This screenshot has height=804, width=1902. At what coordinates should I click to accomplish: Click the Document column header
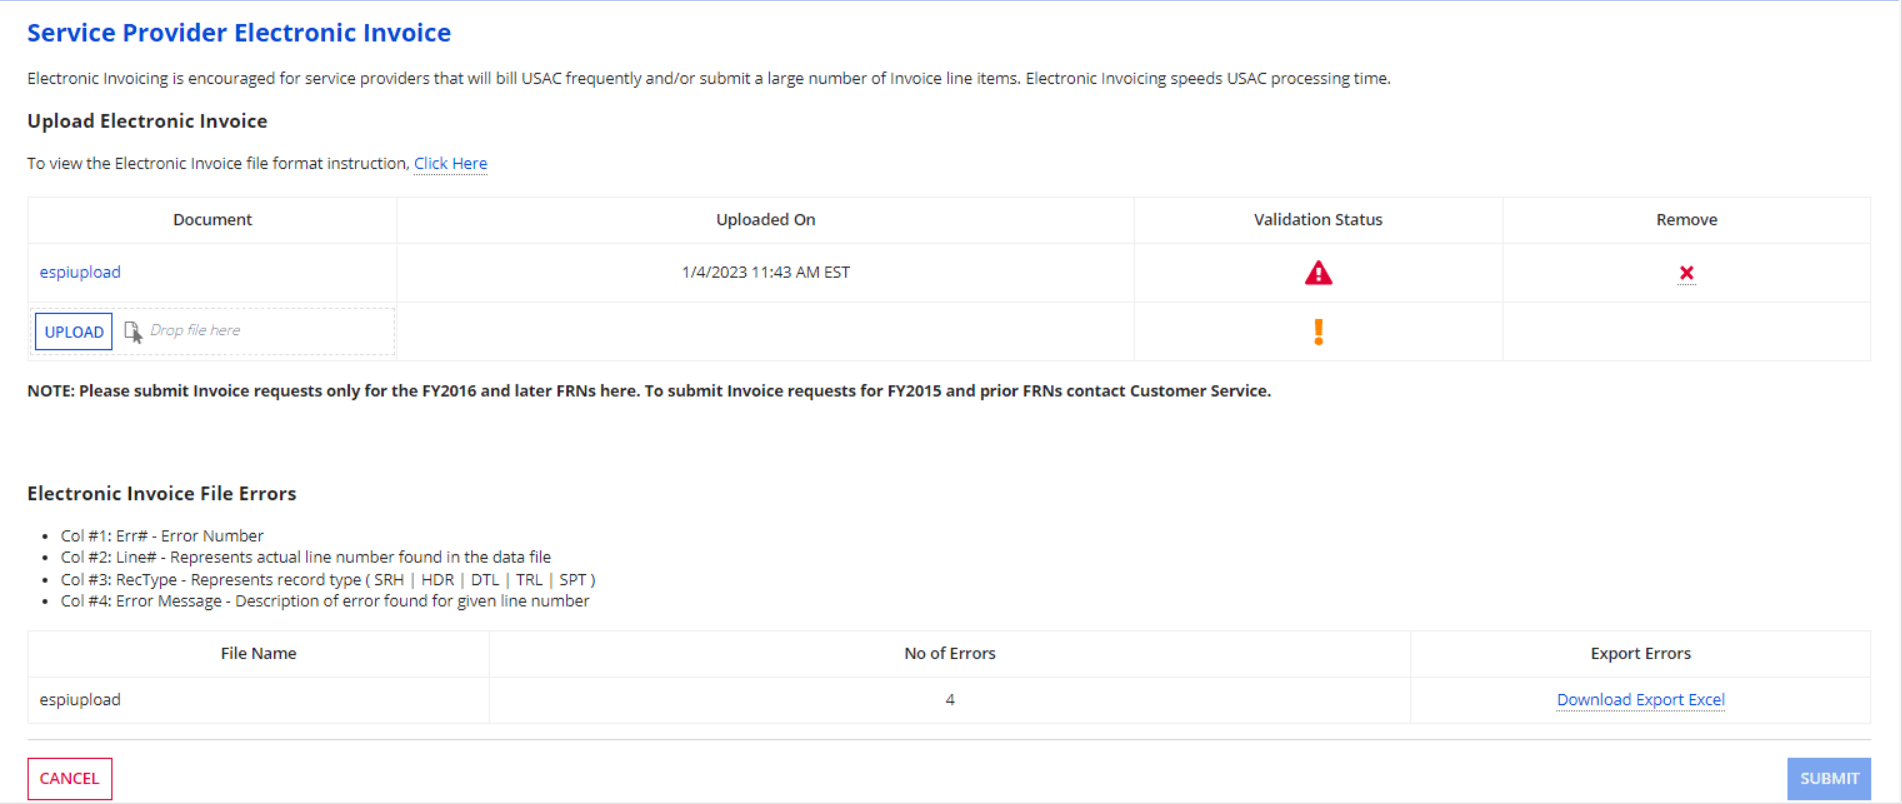(212, 220)
